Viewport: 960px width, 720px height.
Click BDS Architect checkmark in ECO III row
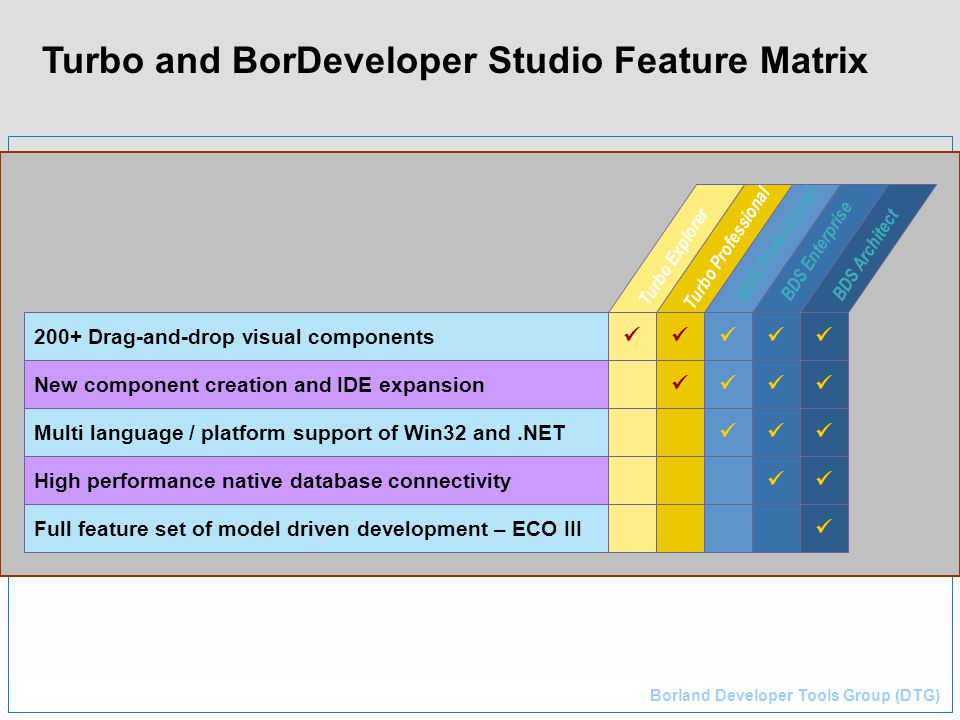[824, 526]
